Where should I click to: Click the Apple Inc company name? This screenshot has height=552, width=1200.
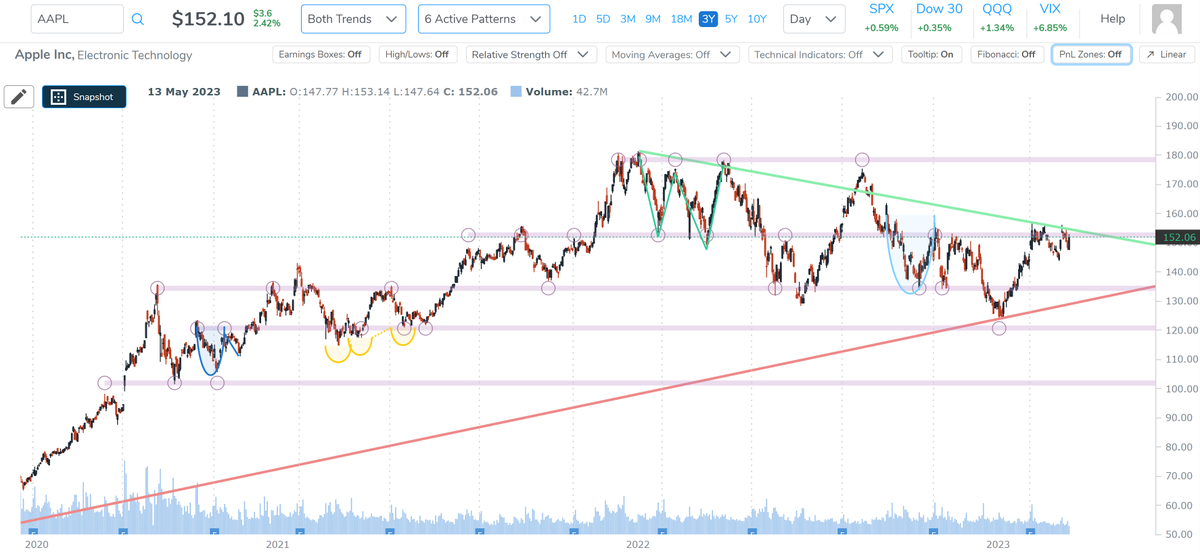[x=43, y=55]
